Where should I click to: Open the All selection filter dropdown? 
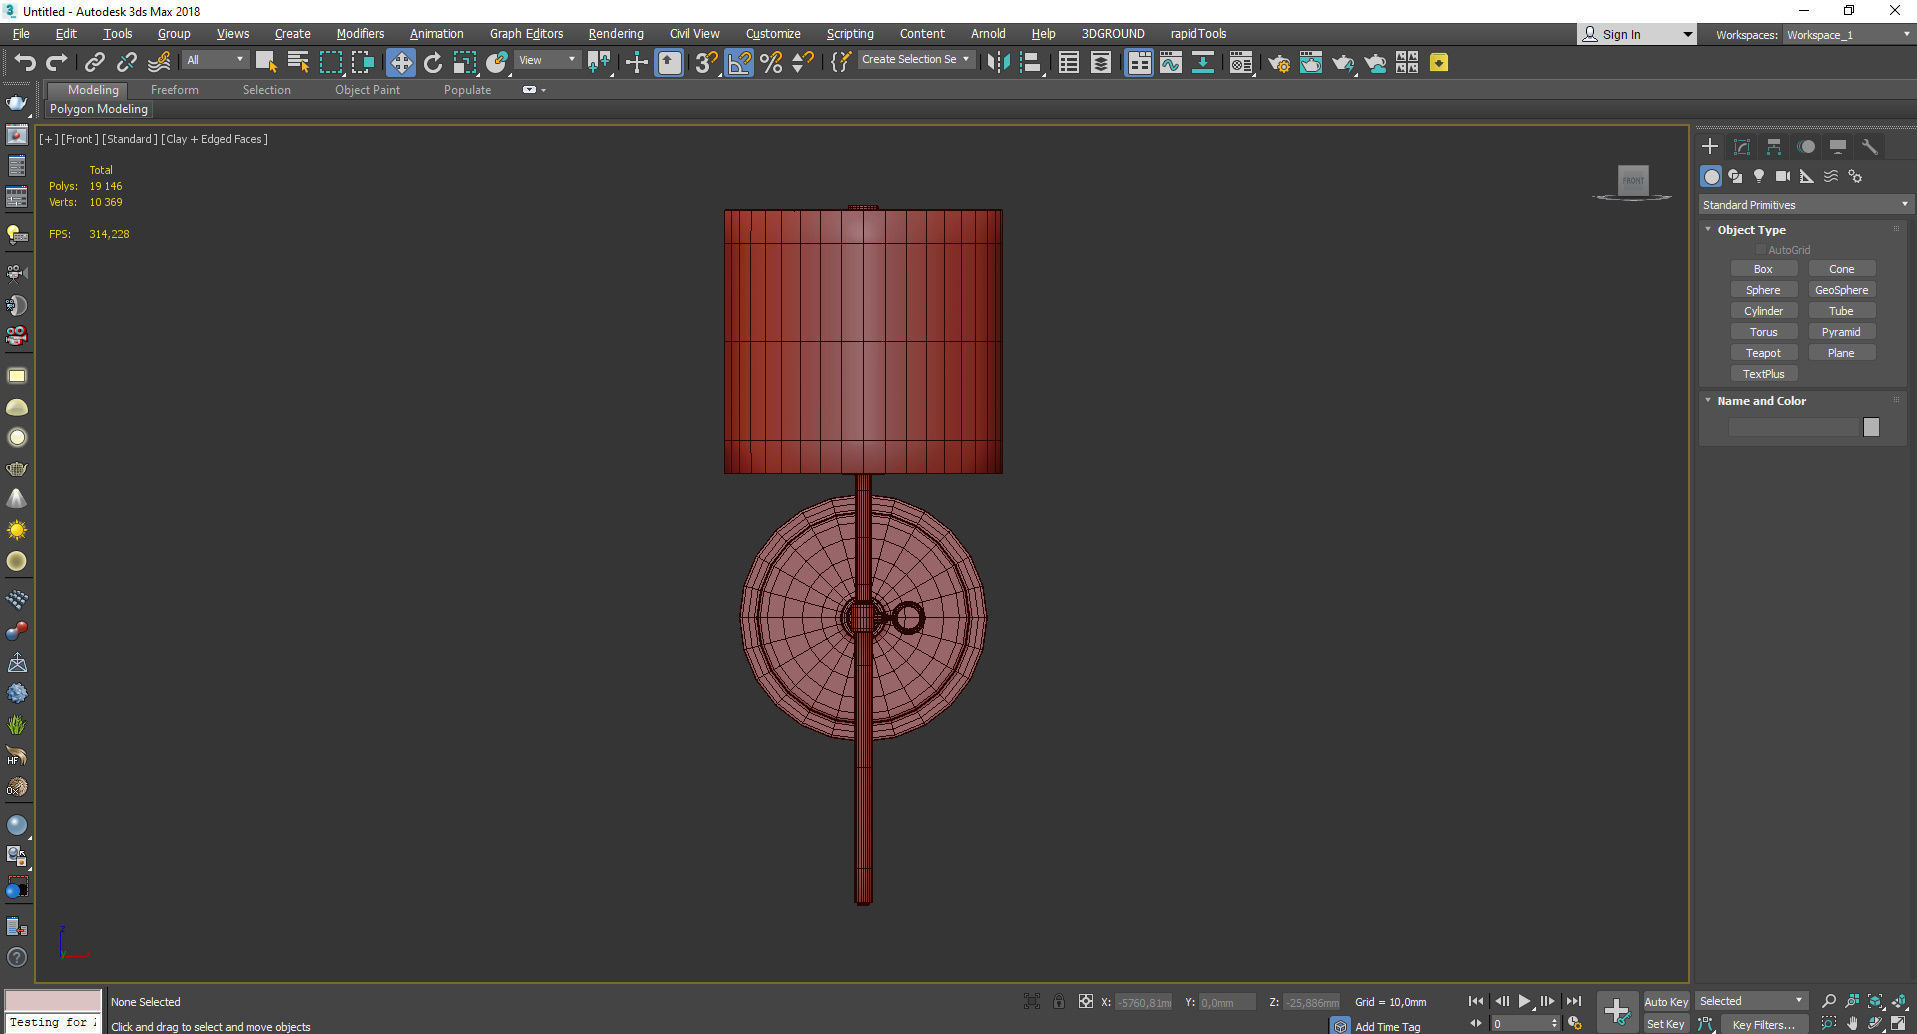coord(215,60)
